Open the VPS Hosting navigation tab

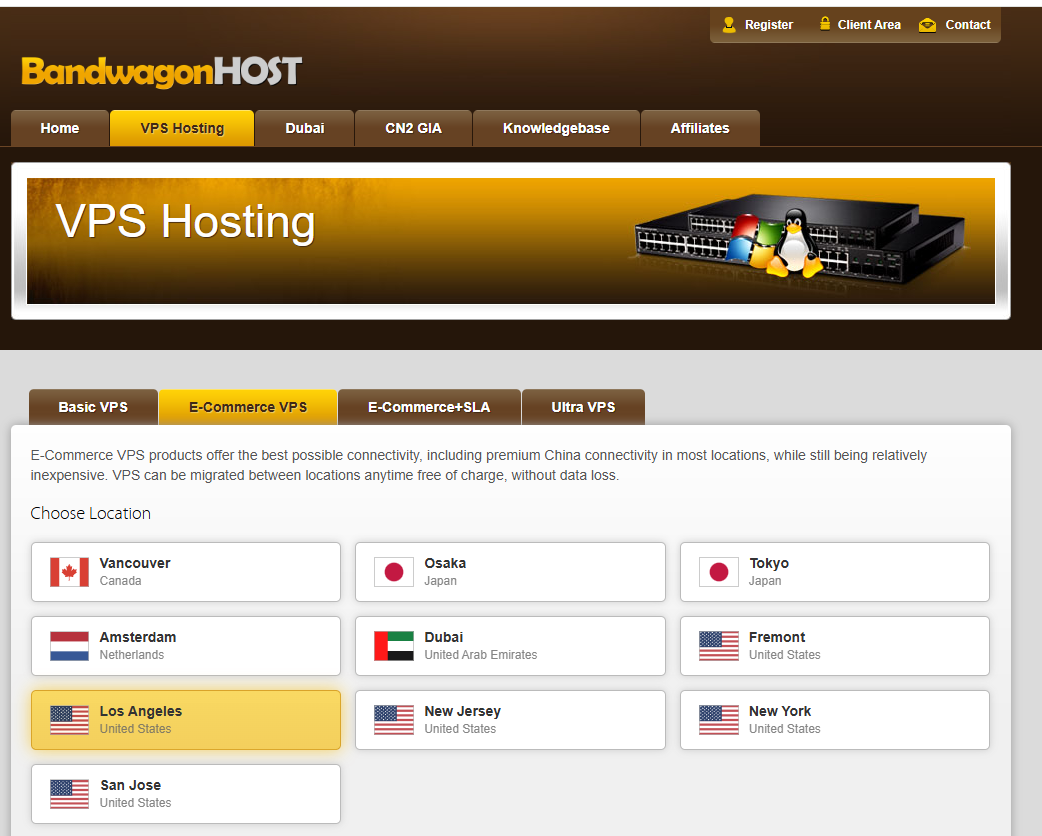182,128
